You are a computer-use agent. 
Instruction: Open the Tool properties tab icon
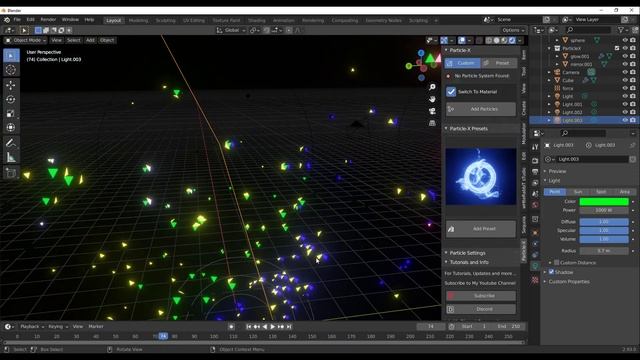pos(535,147)
